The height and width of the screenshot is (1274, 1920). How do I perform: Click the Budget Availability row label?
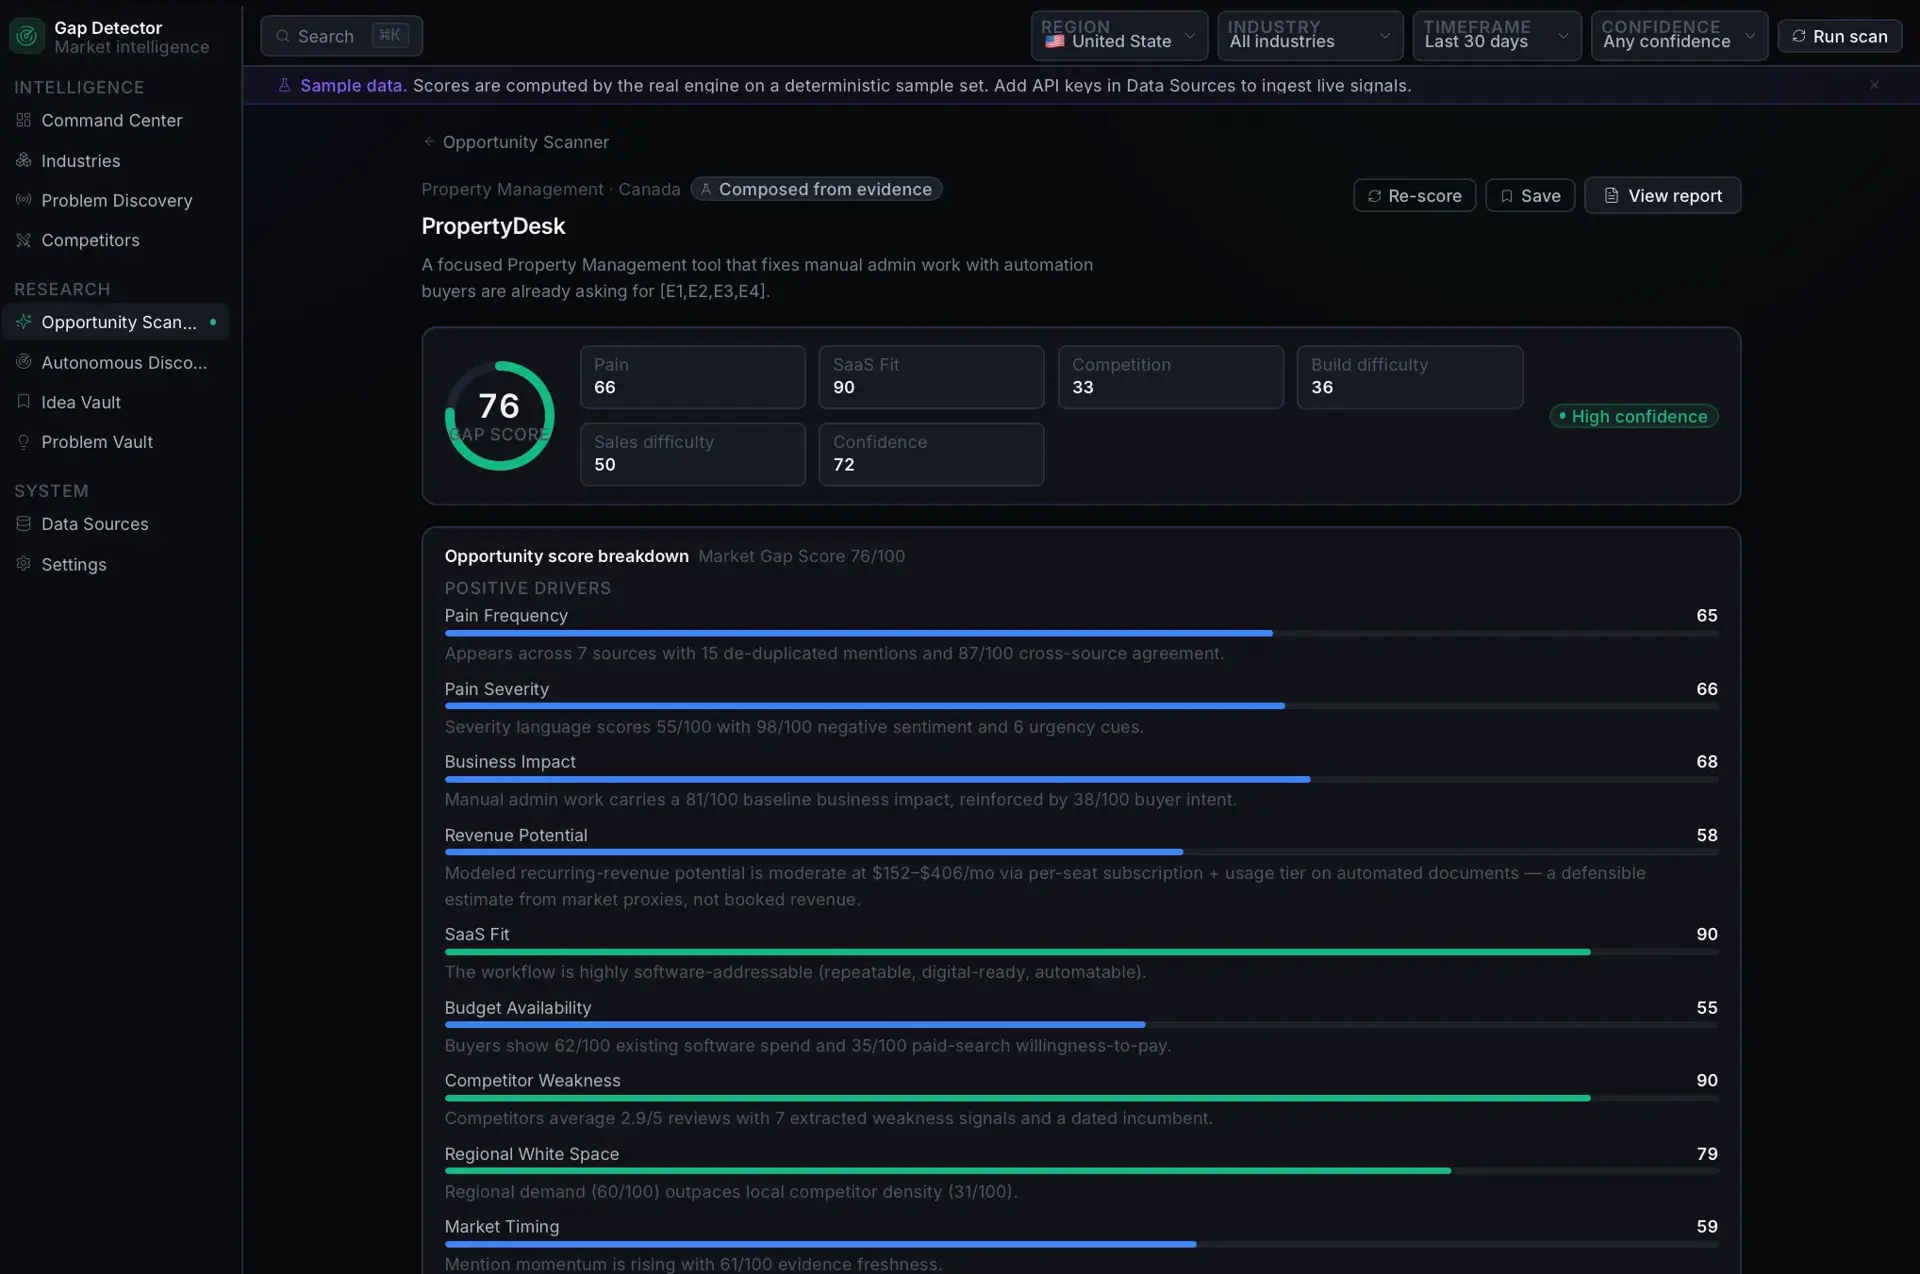pyautogui.click(x=518, y=1008)
